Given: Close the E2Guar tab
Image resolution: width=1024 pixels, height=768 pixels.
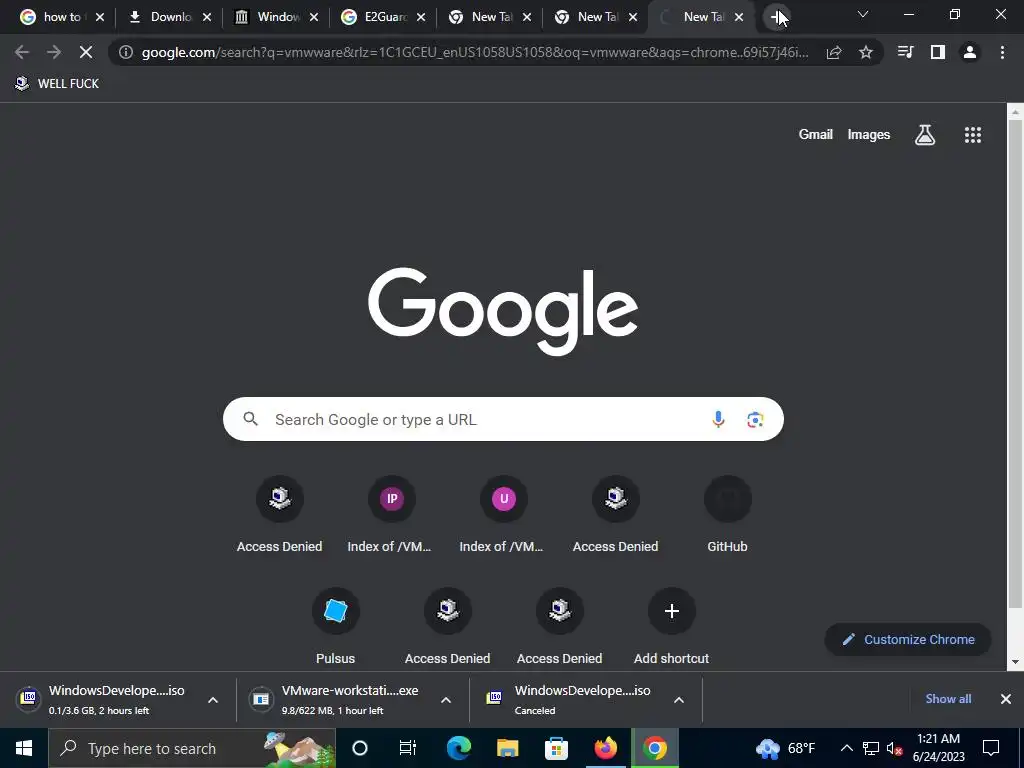Looking at the screenshot, I should 421,17.
